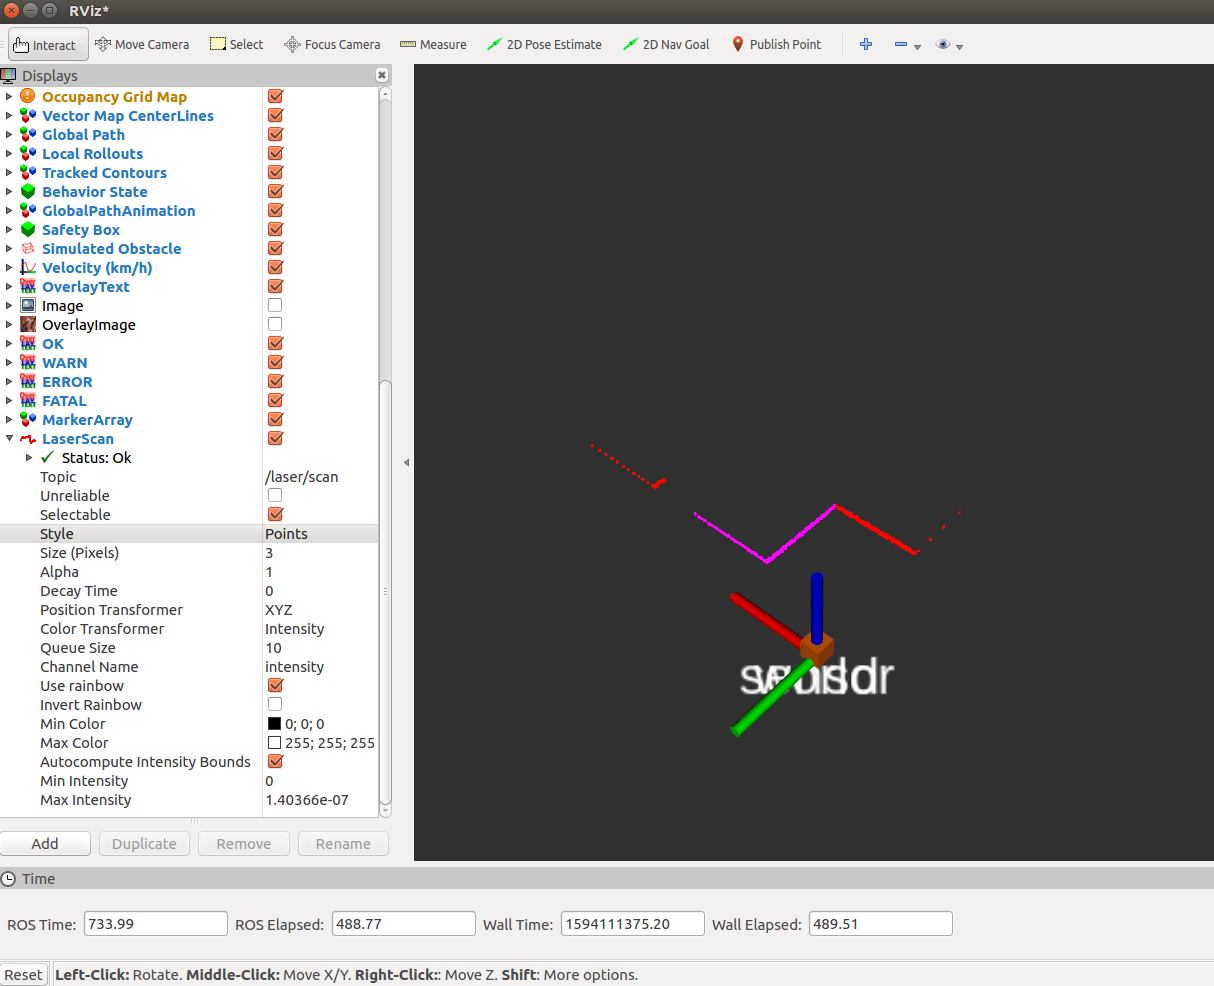Open Color Transformer Intensity value

pyautogui.click(x=320, y=629)
